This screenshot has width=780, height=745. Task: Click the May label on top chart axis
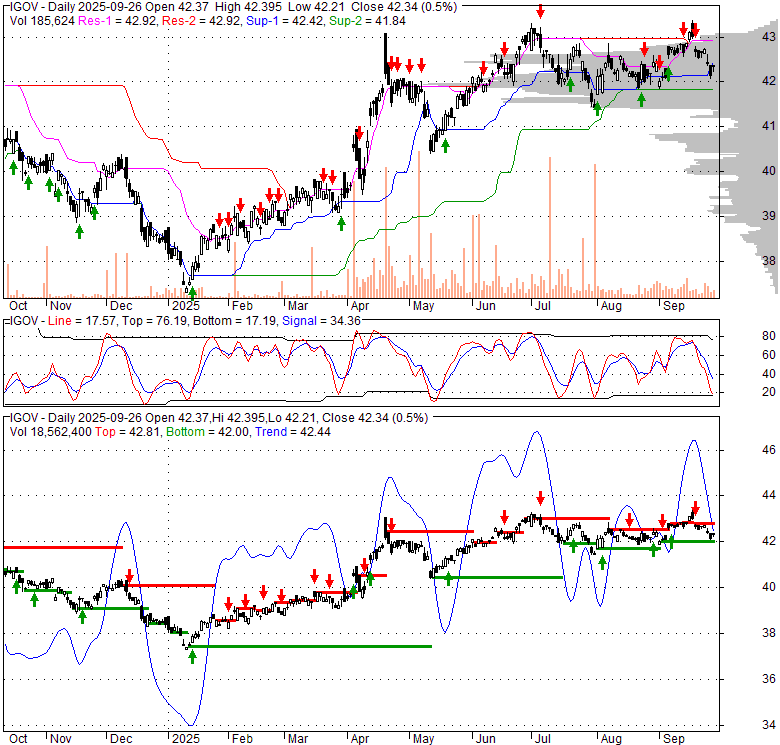pyautogui.click(x=423, y=306)
